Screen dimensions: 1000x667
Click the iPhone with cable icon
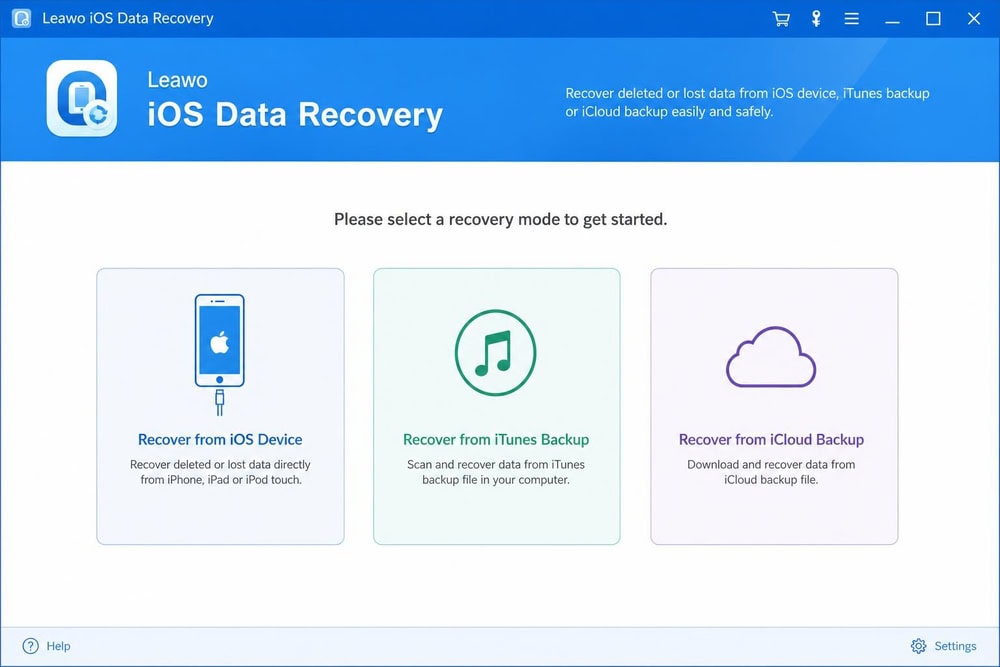pos(219,355)
